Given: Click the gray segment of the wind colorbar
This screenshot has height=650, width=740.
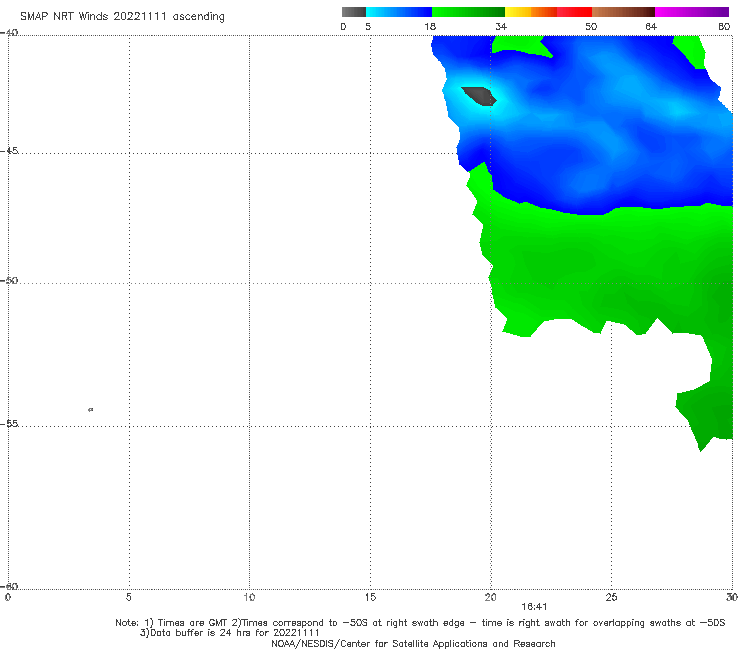Looking at the screenshot, I should coord(354,12).
